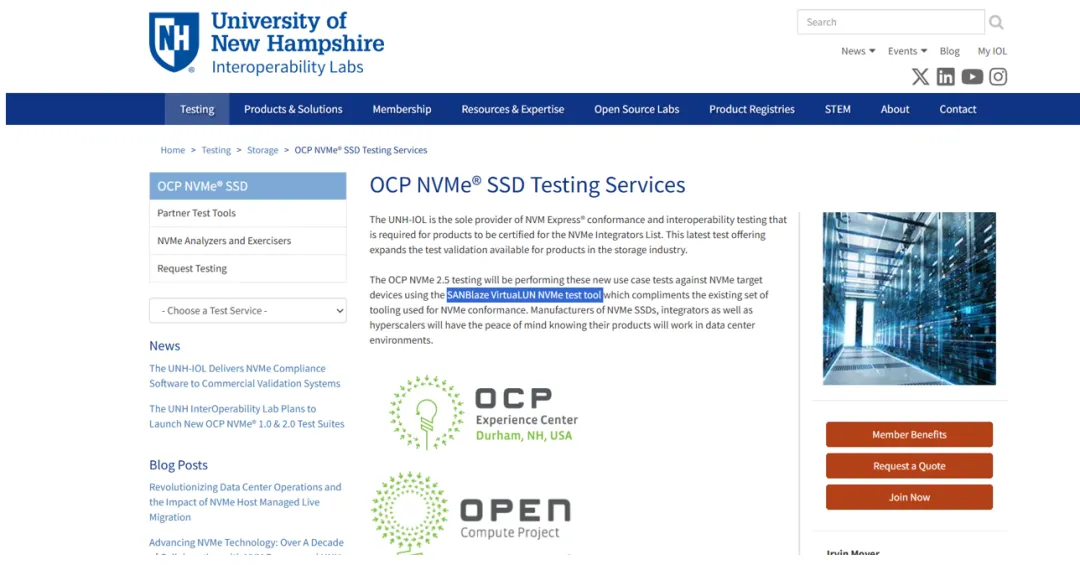Image resolution: width=1080 pixels, height=565 pixels.
Task: Open the About menu item
Action: click(x=895, y=109)
